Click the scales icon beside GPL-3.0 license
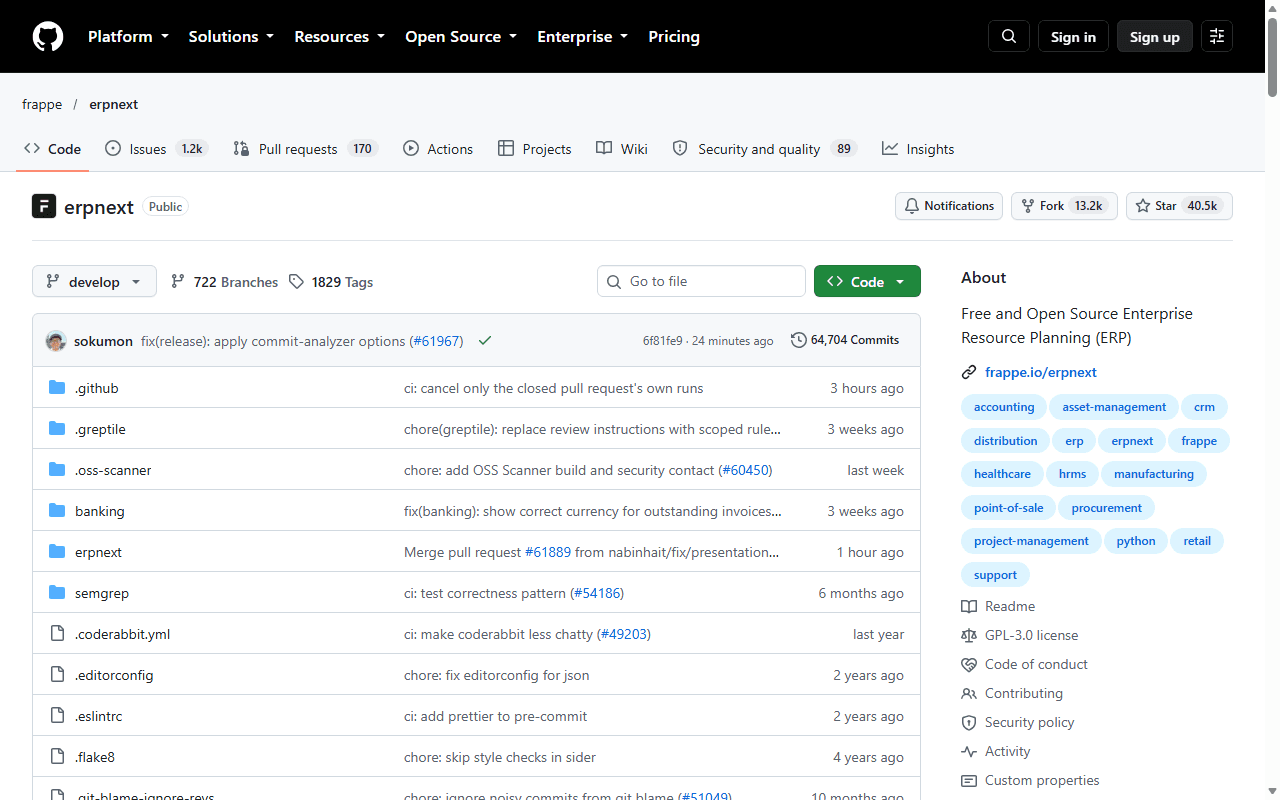This screenshot has width=1280, height=800. click(x=969, y=635)
